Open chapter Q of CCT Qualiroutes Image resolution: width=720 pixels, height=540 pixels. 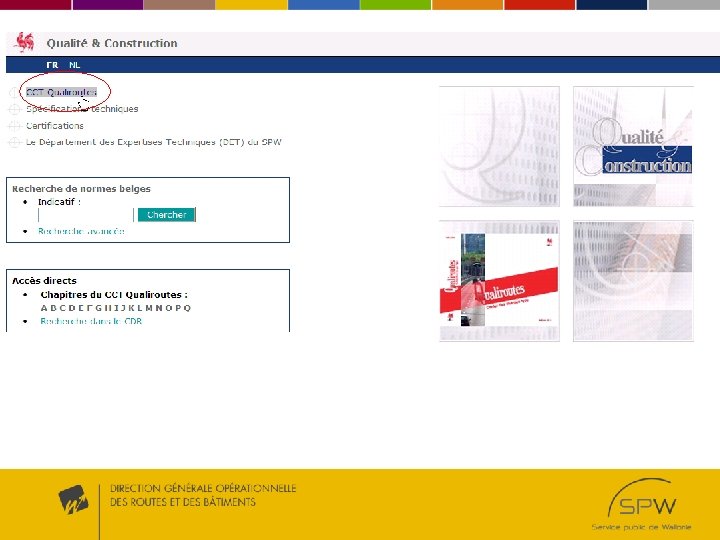click(187, 308)
